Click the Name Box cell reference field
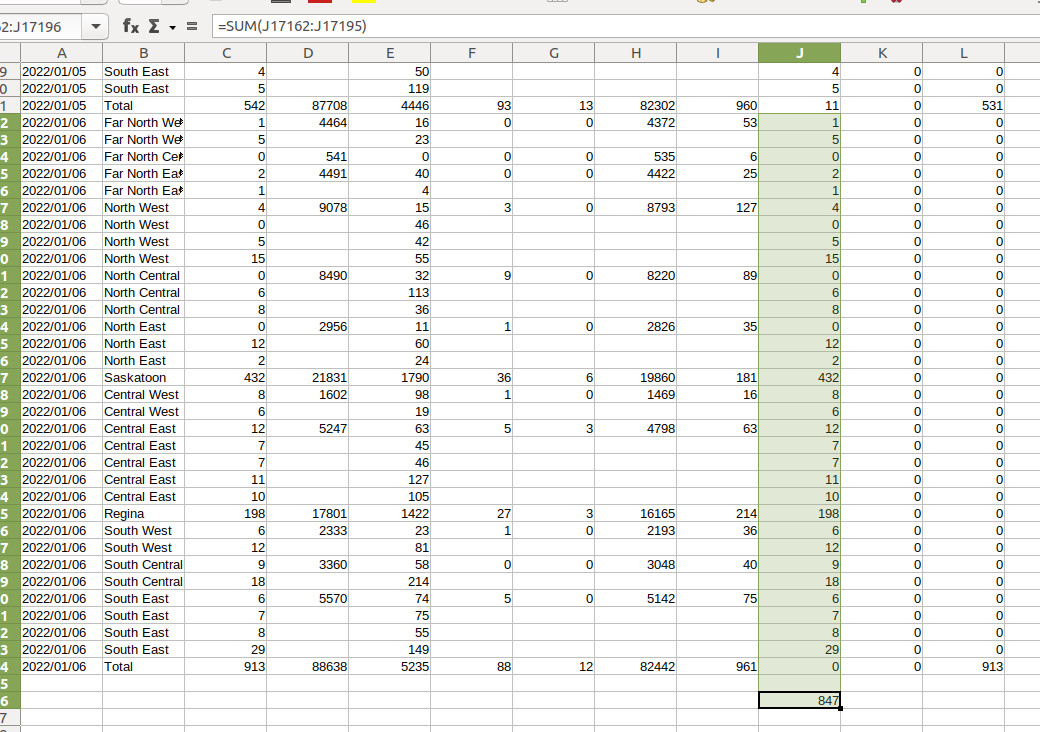 40,26
